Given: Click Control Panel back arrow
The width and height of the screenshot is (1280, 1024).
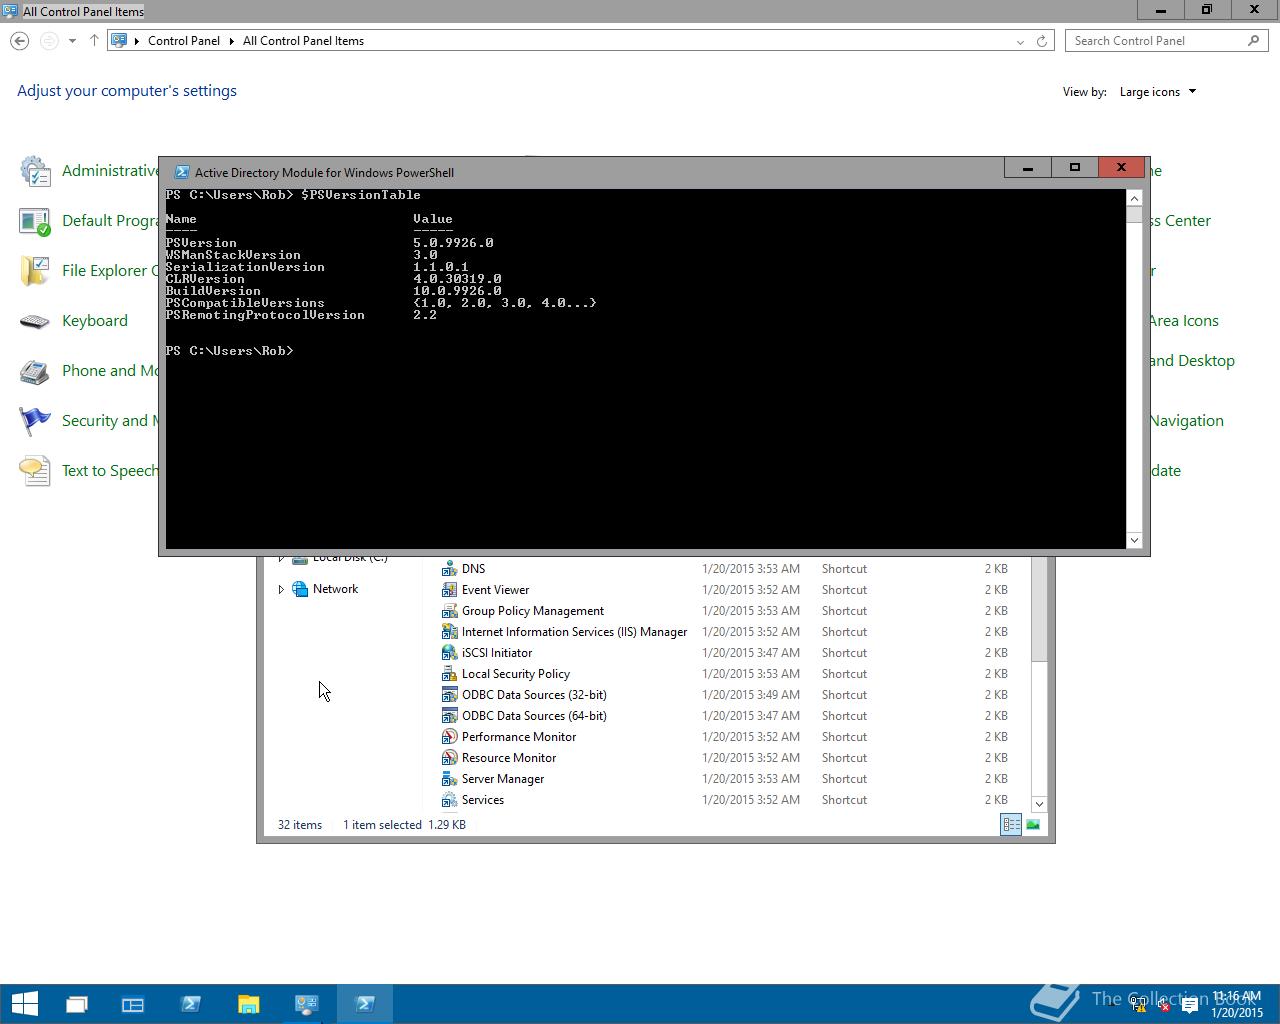Looking at the screenshot, I should [x=20, y=41].
